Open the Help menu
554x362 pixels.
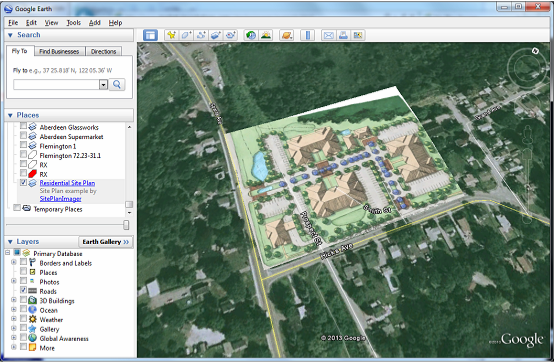click(115, 23)
